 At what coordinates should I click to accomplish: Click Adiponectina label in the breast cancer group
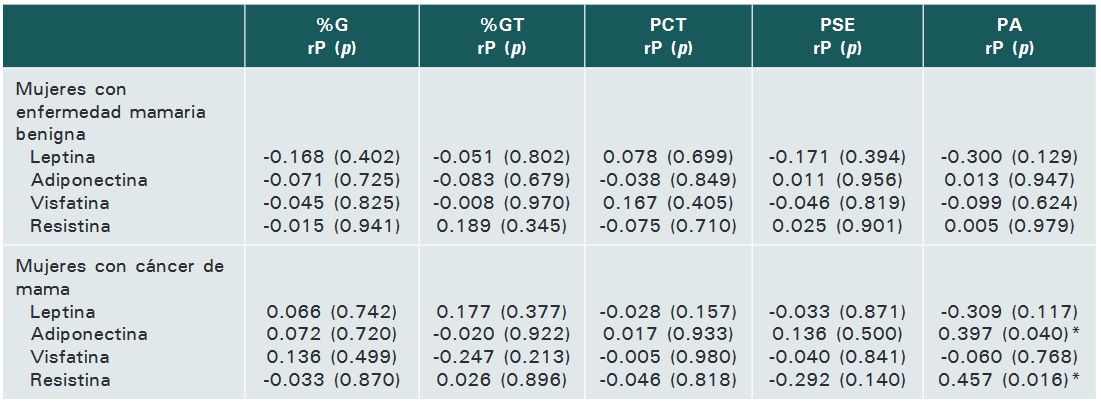(89, 334)
